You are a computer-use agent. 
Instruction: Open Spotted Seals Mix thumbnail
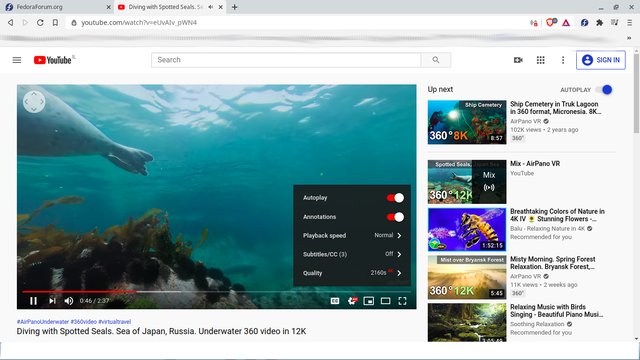coord(467,182)
